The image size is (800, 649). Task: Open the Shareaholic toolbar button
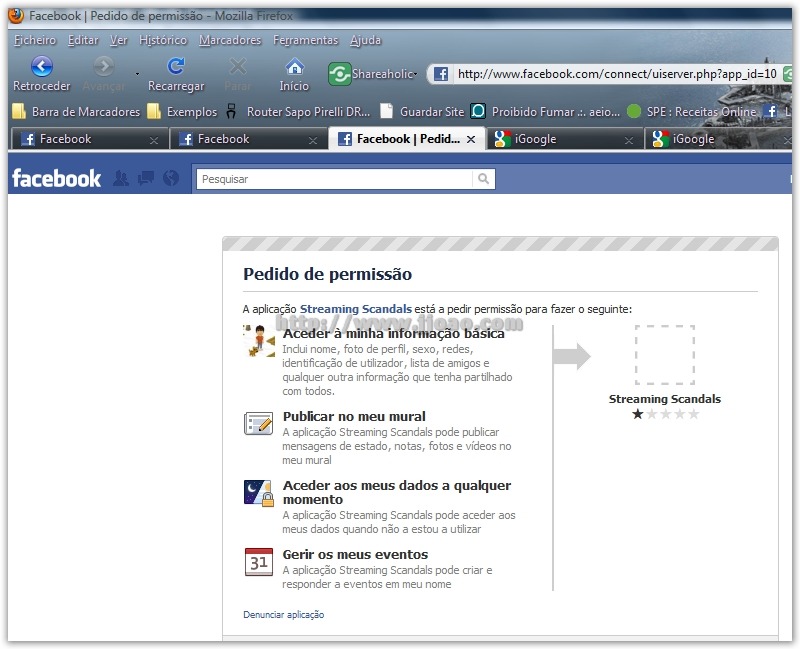372,74
